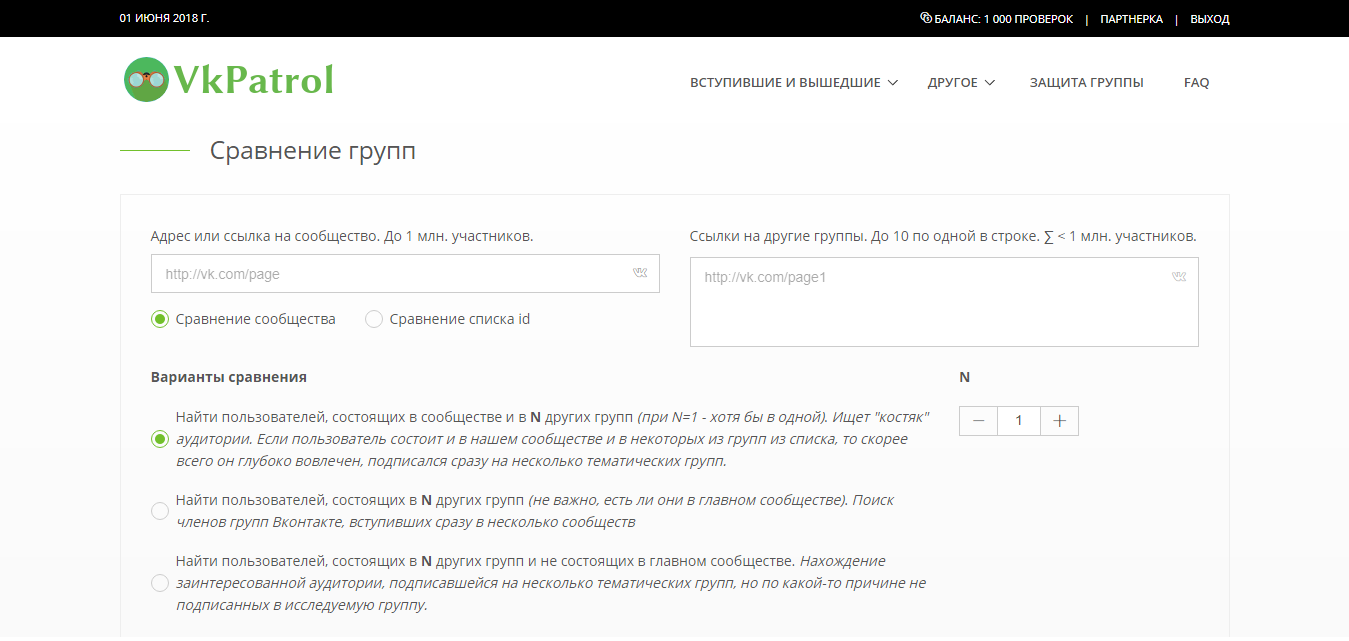Screen dimensions: 1349x641
Task: Click label Ссылки на другие группы
Action: click(943, 236)
